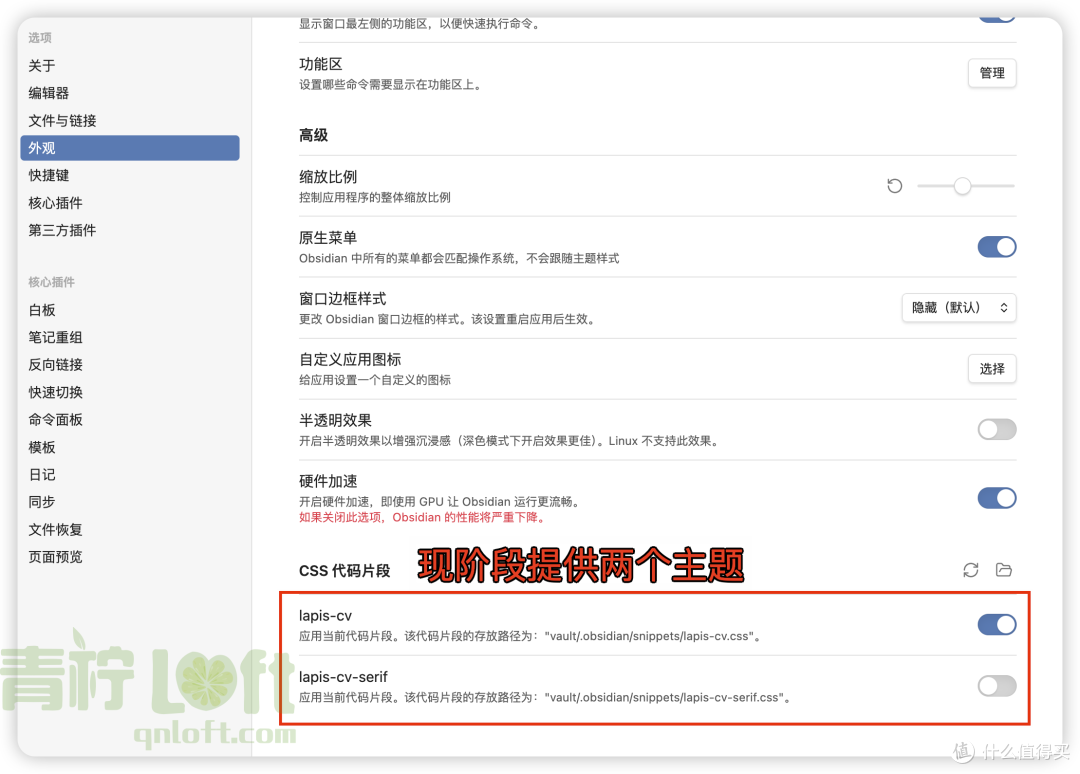Enable the translucent window effect
The image size is (1080, 774).
coord(997,430)
